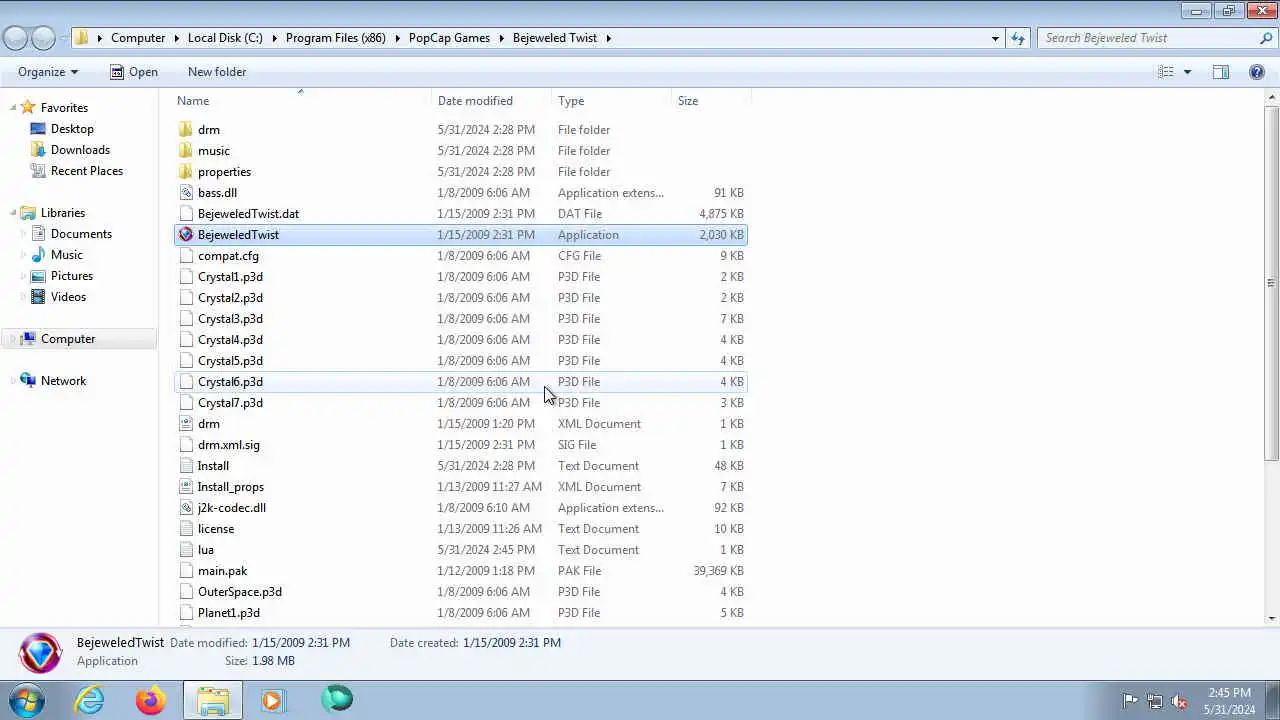1280x720 pixels.
Task: Click the Back navigation arrow
Action: pyautogui.click(x=15, y=38)
